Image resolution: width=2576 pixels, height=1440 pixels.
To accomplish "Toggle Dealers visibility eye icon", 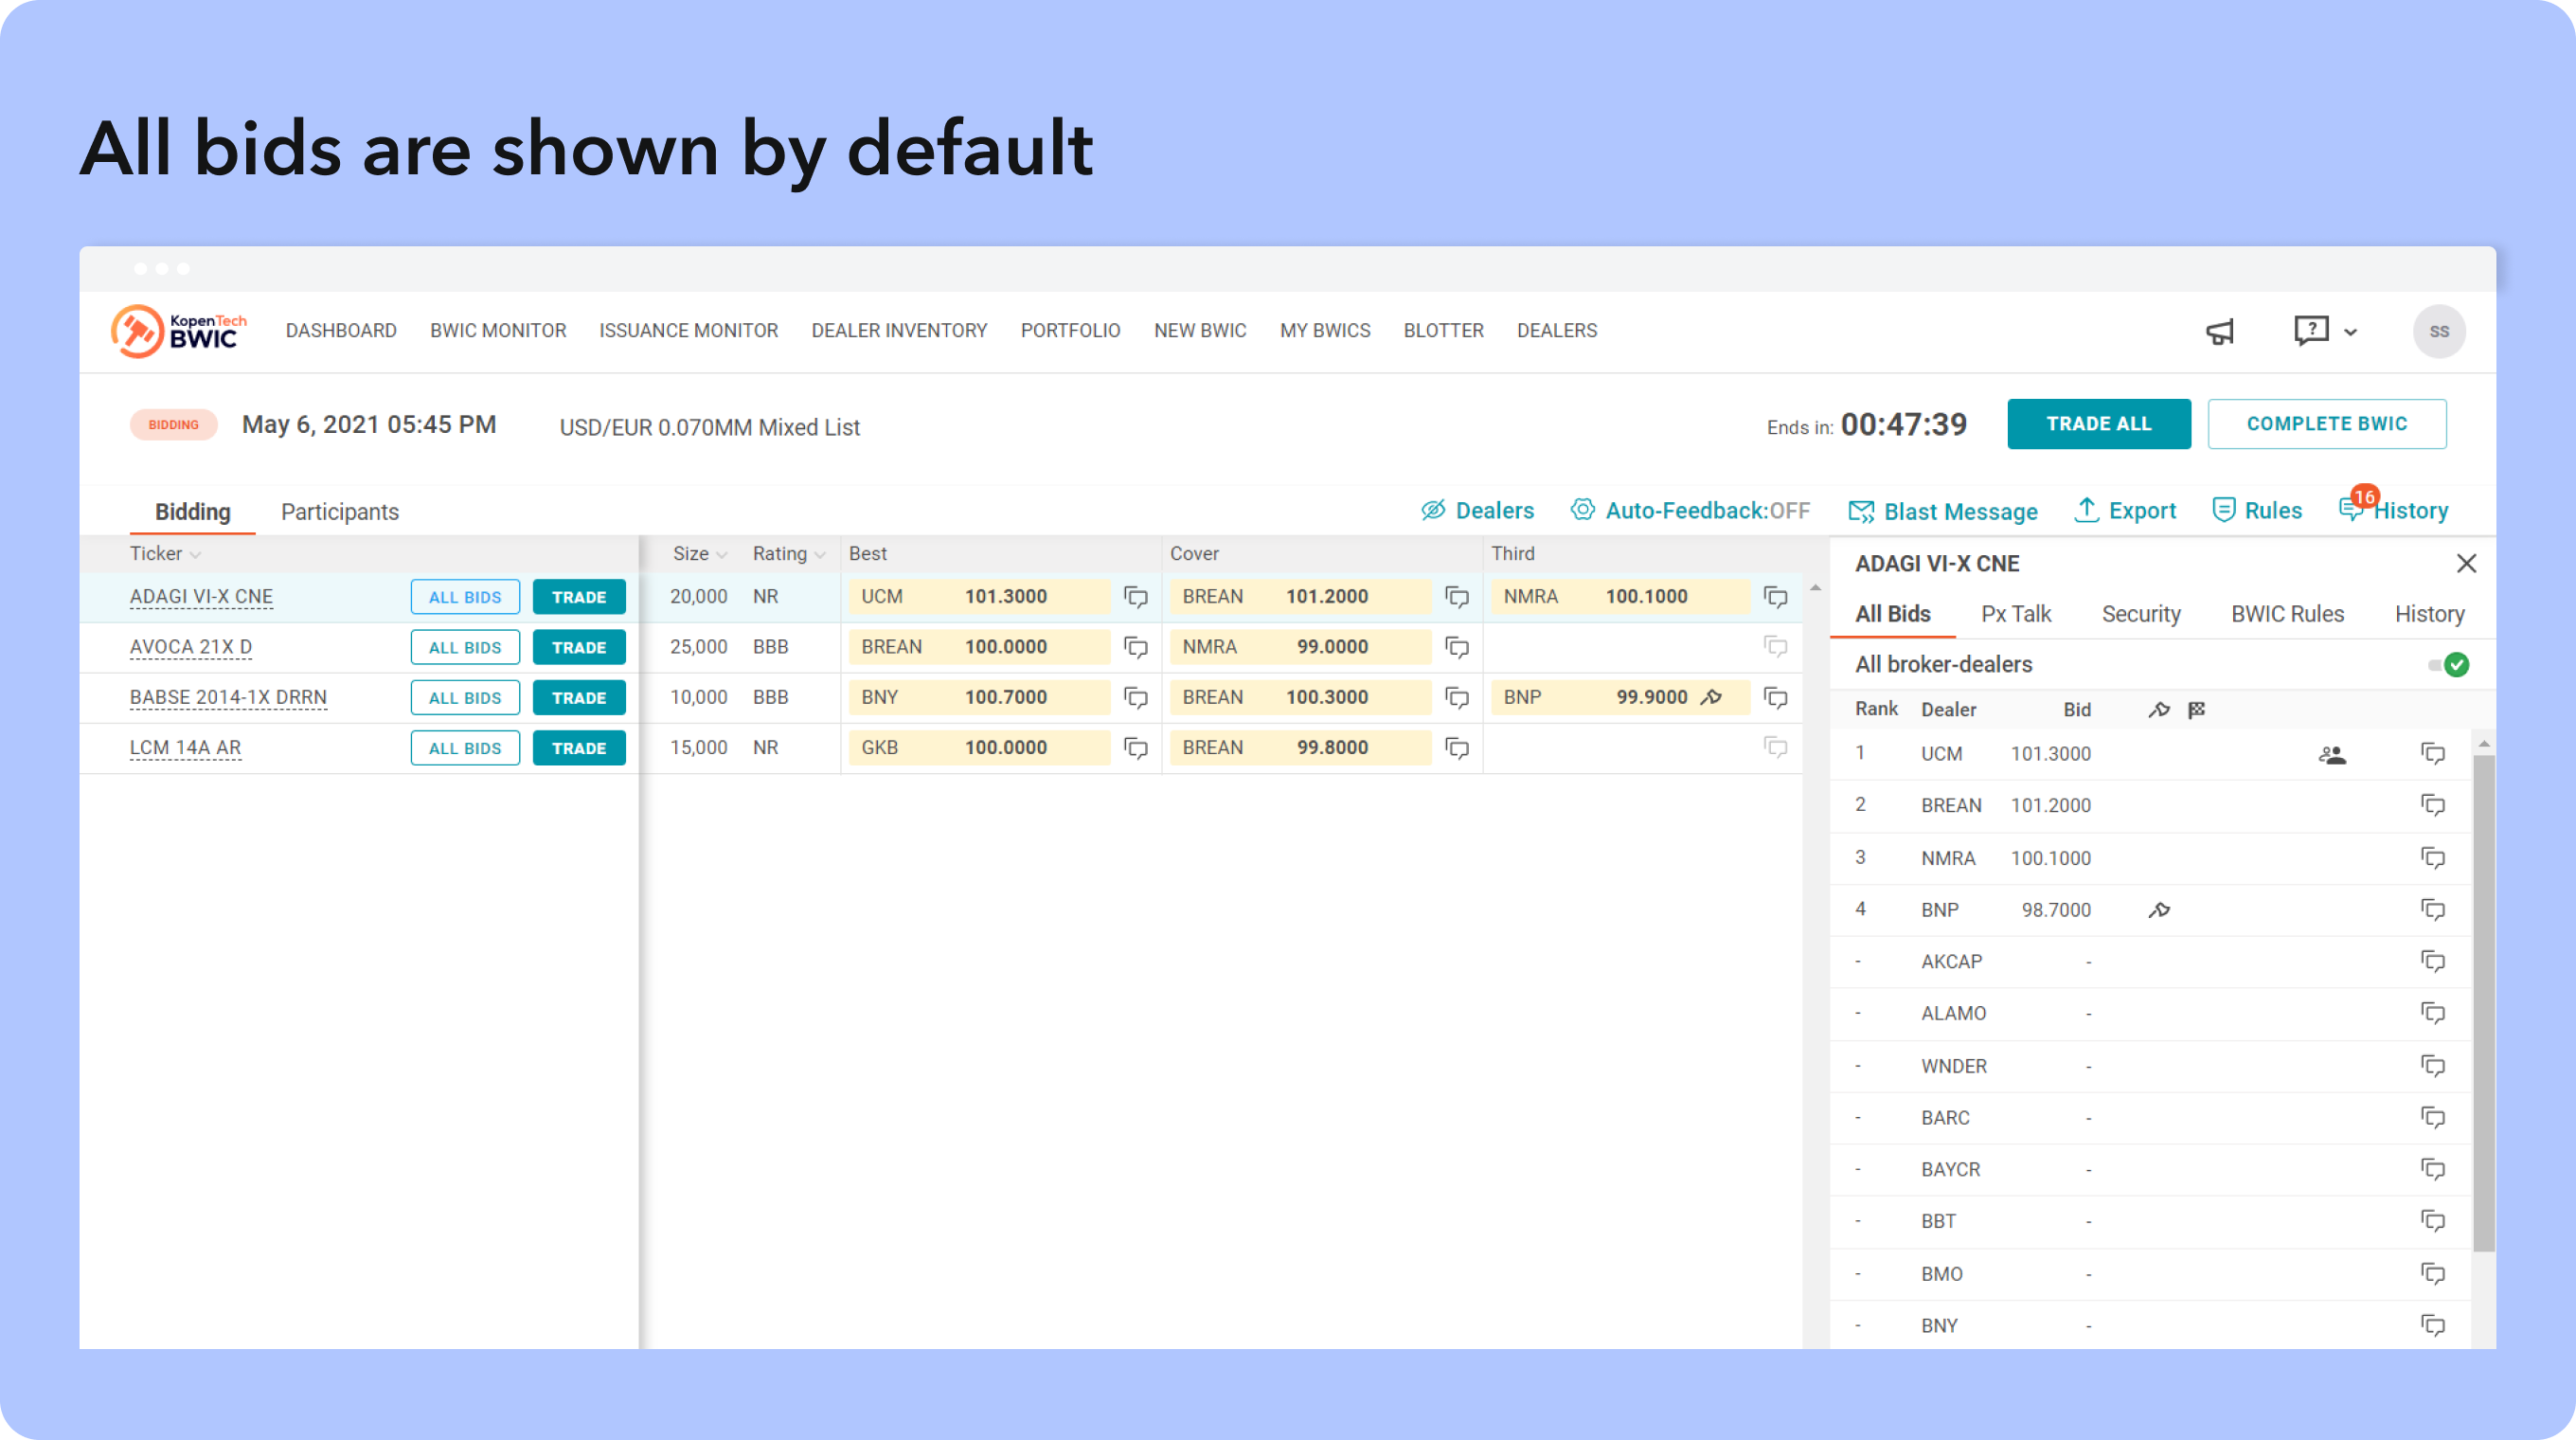I will (1433, 510).
